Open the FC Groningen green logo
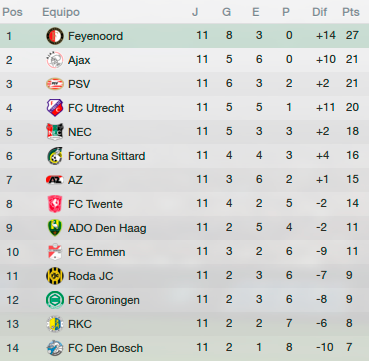369x361 pixels. [x=55, y=300]
